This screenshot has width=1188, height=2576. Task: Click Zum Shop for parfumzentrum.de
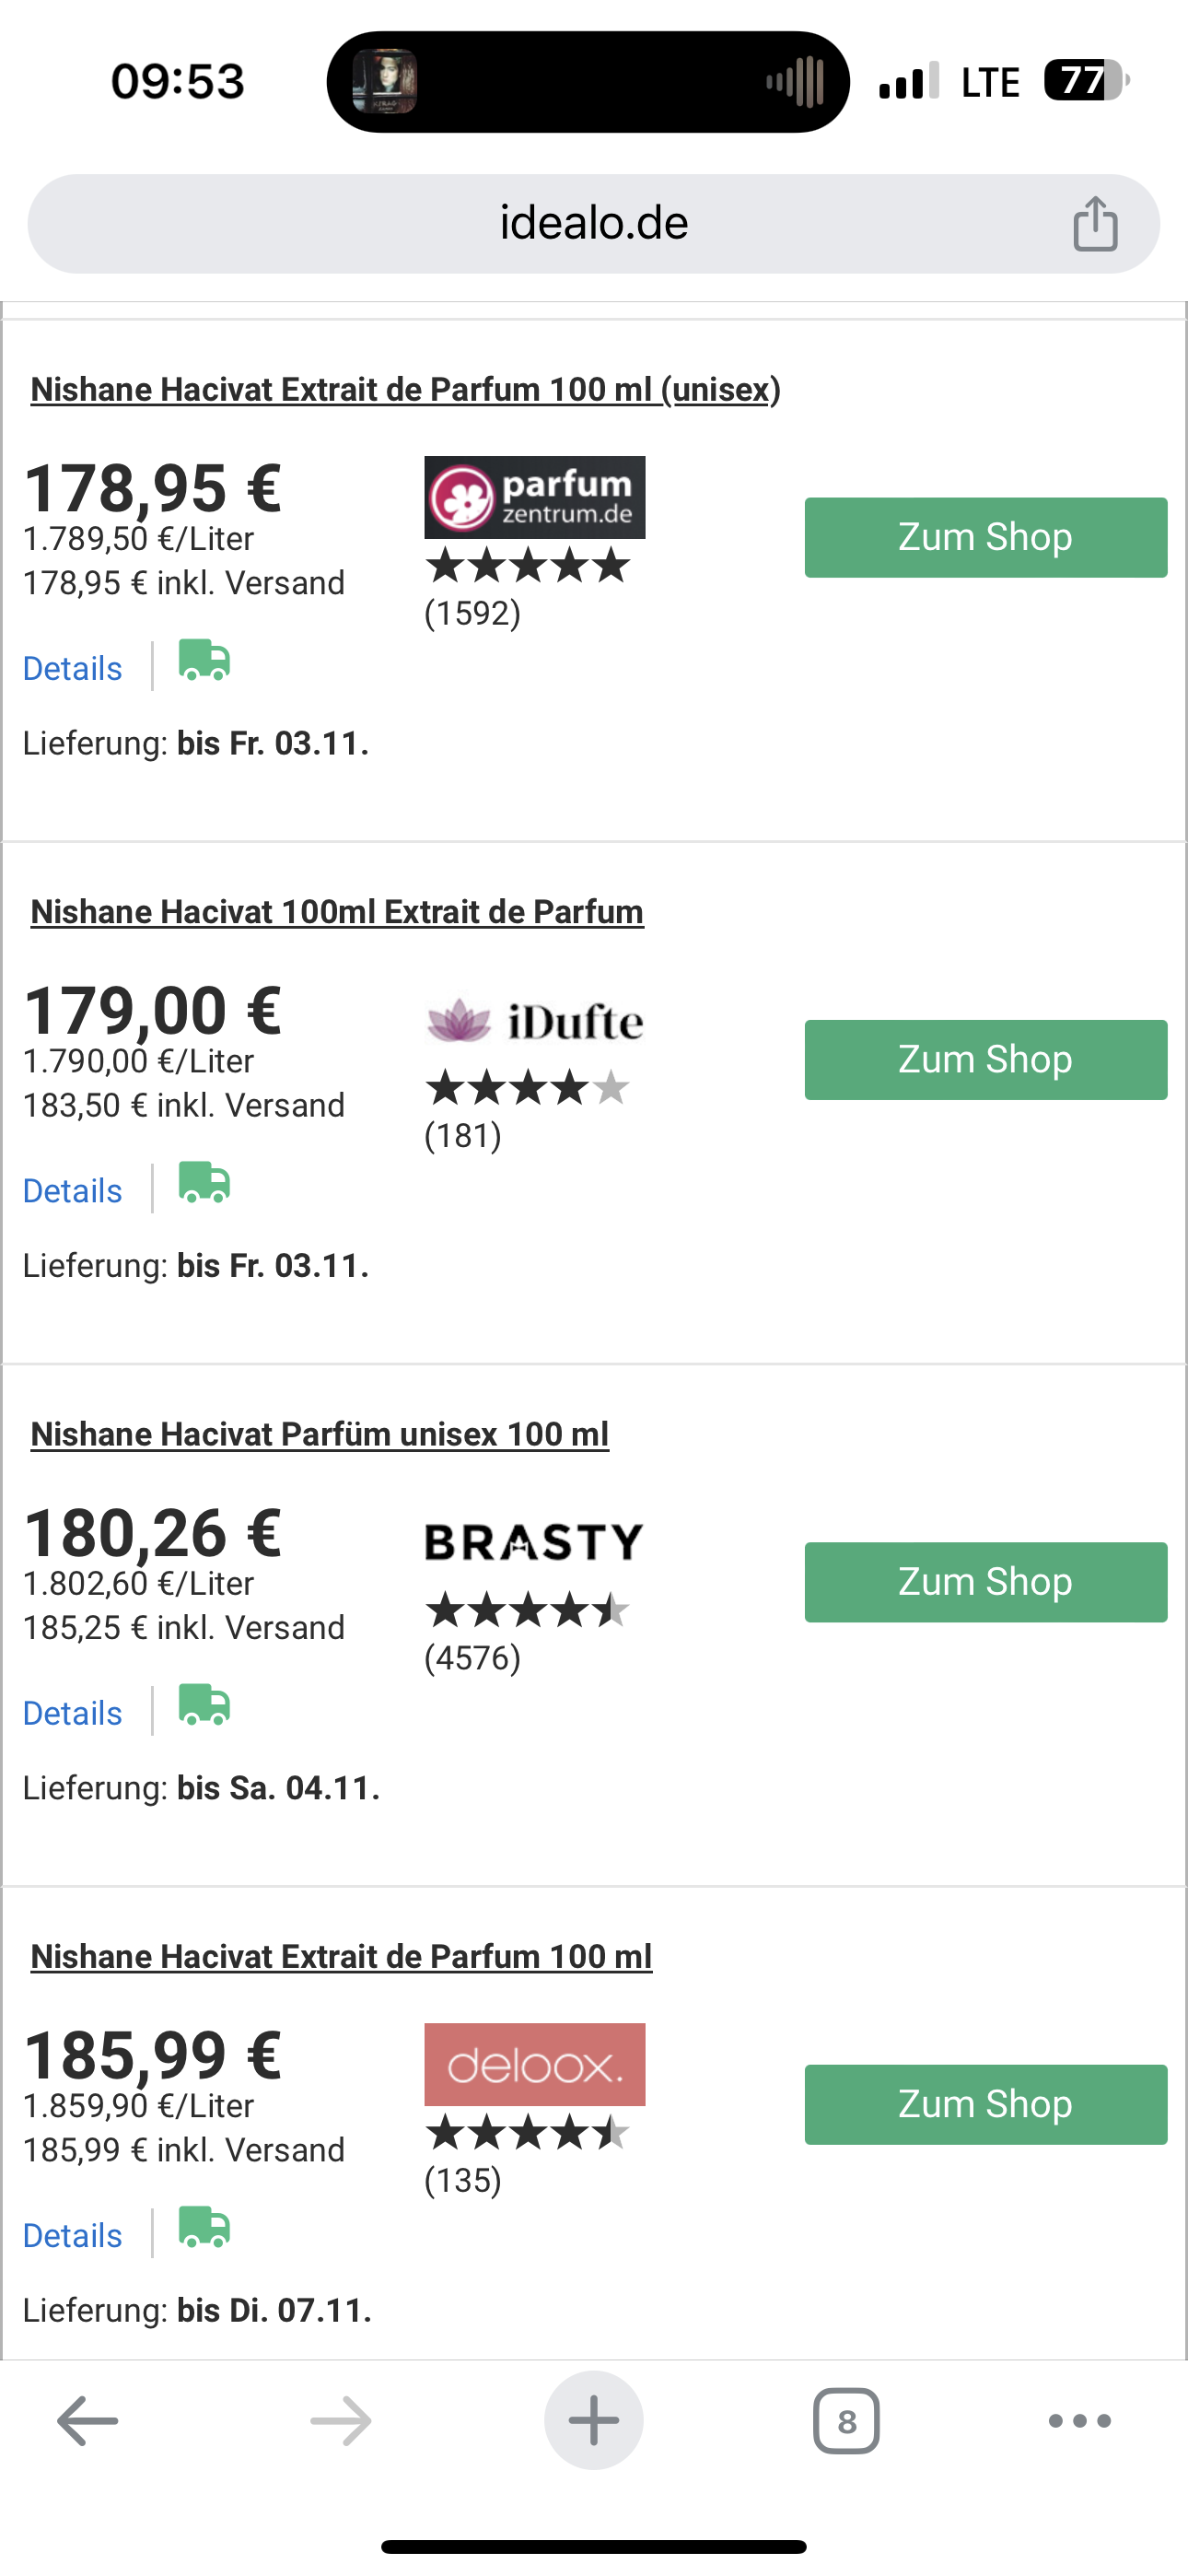986,538
